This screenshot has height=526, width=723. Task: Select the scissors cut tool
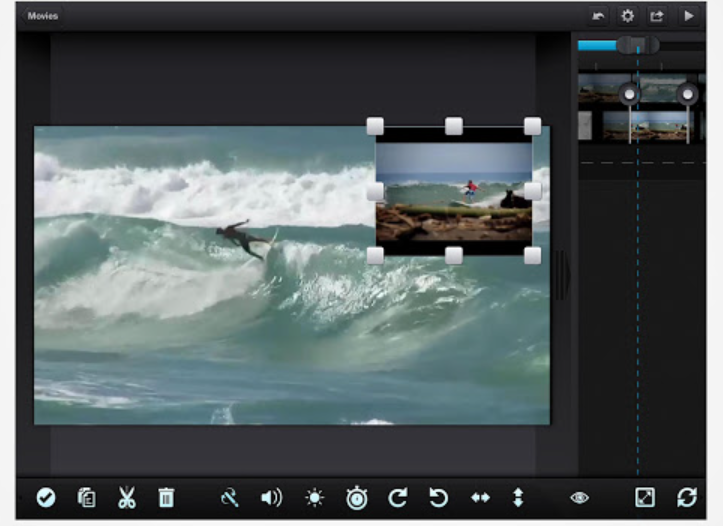126,498
